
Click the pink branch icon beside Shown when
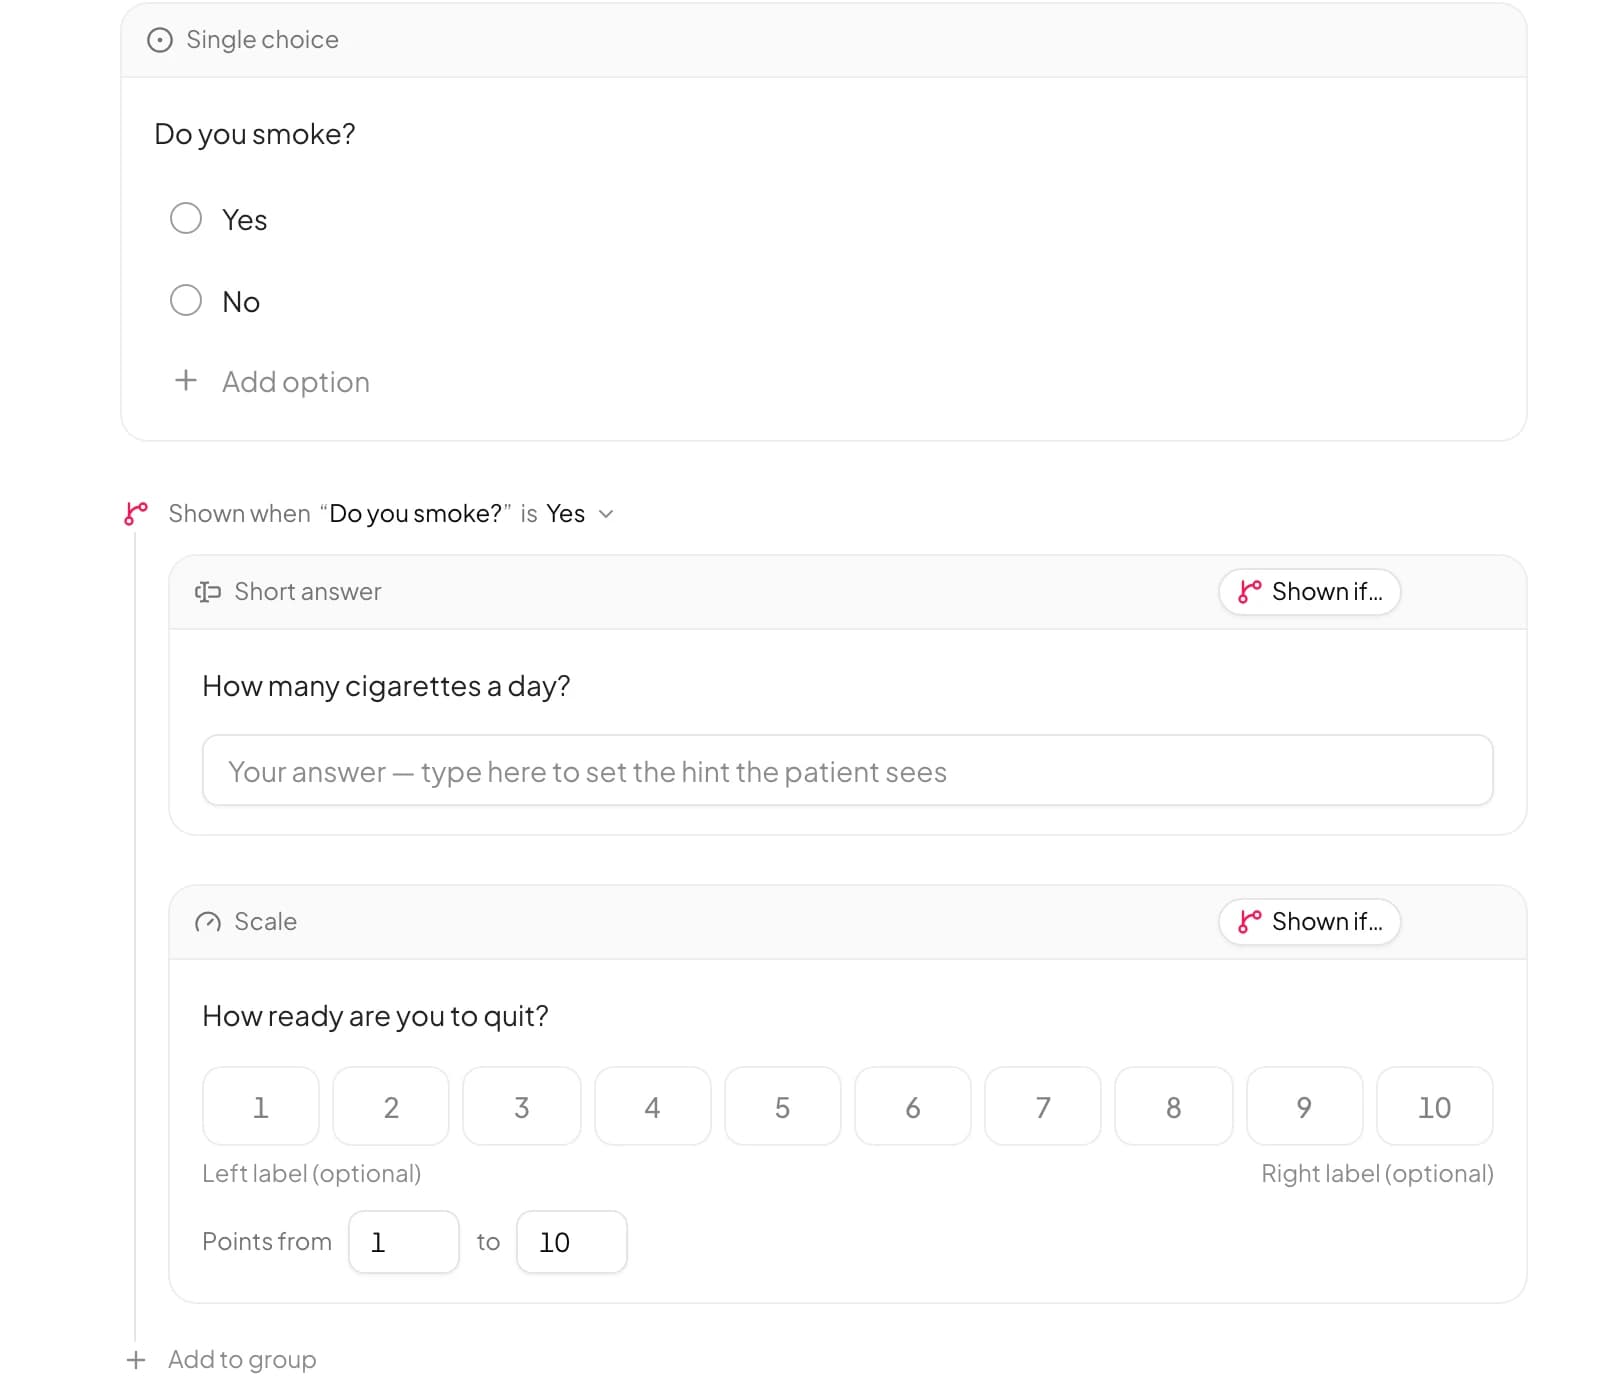tap(136, 514)
